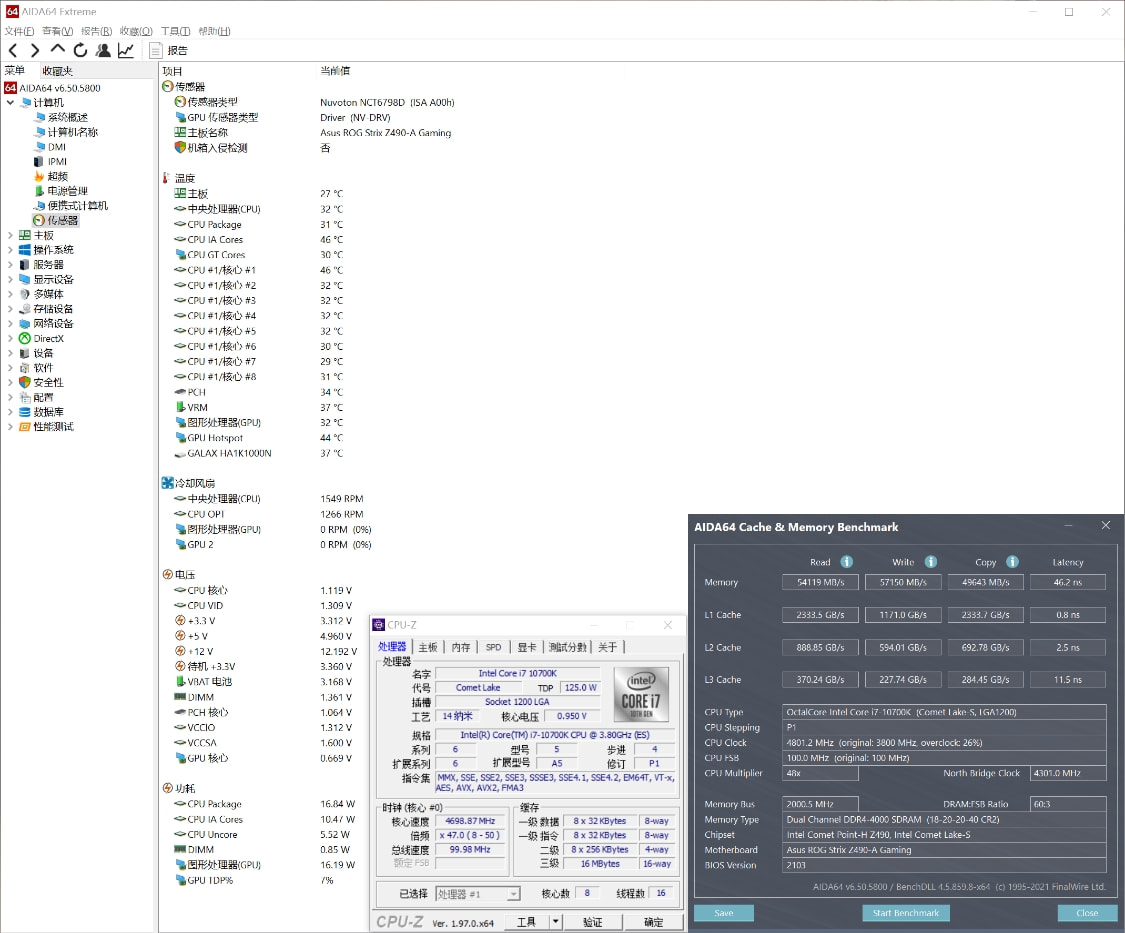Select 便携式计算机 tree item

click(x=71, y=206)
